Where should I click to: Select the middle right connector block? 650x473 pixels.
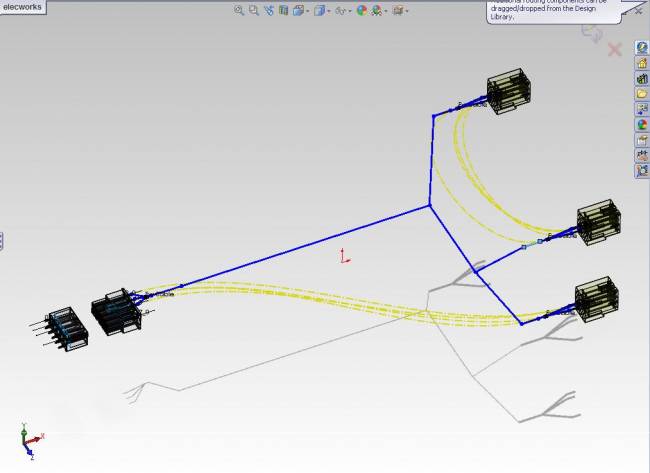tap(599, 223)
